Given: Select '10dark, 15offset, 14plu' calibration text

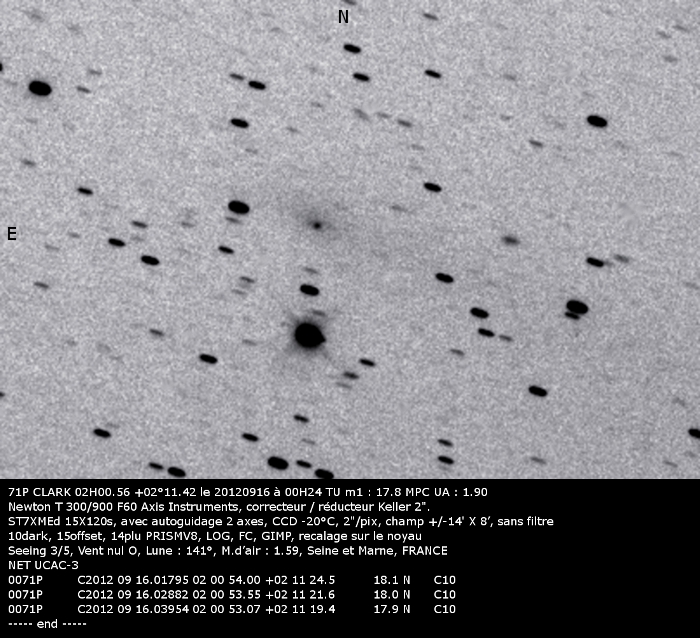Looking at the screenshot, I should [x=75, y=536].
